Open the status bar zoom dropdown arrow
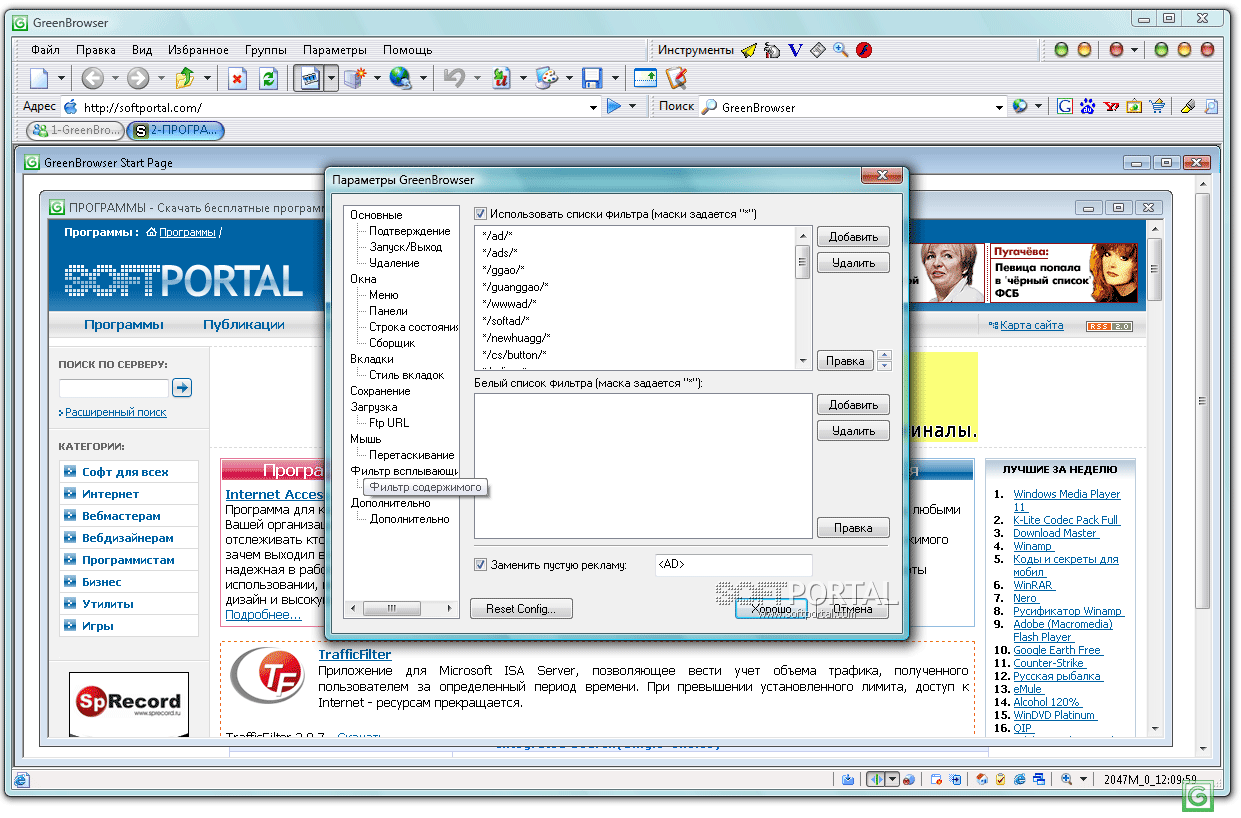The width and height of the screenshot is (1241, 818). click(1085, 780)
